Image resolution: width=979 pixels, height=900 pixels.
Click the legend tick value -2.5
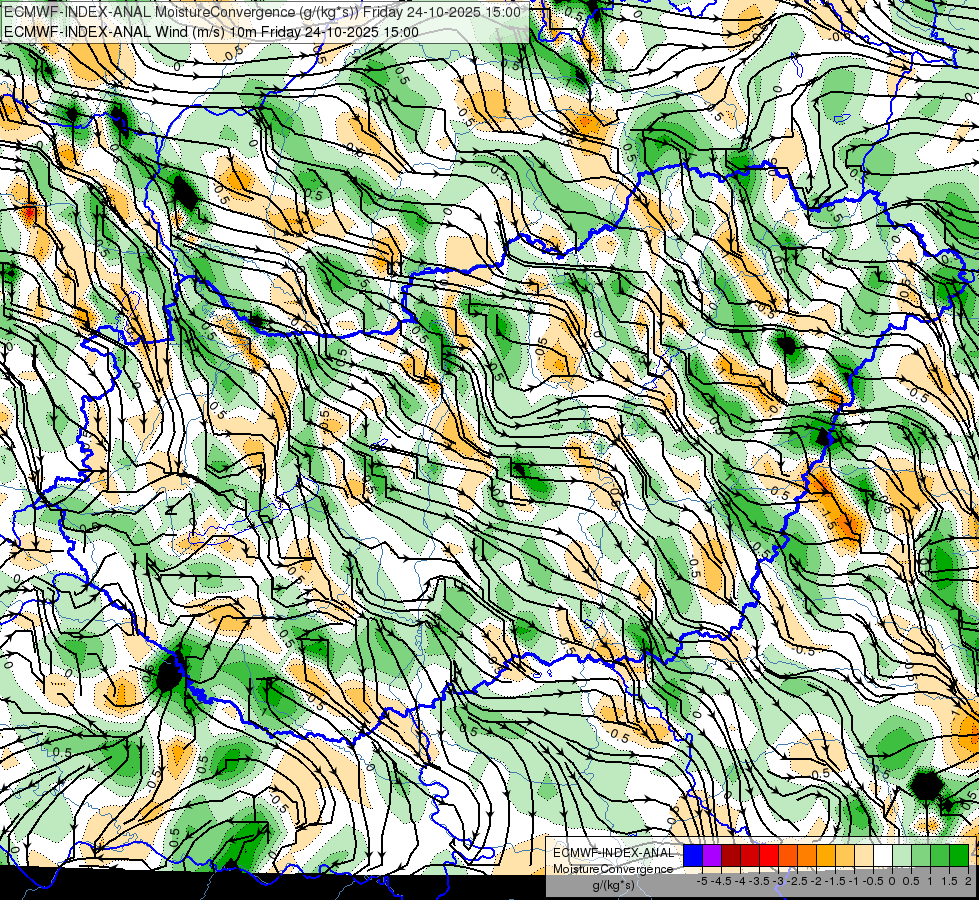(x=797, y=881)
